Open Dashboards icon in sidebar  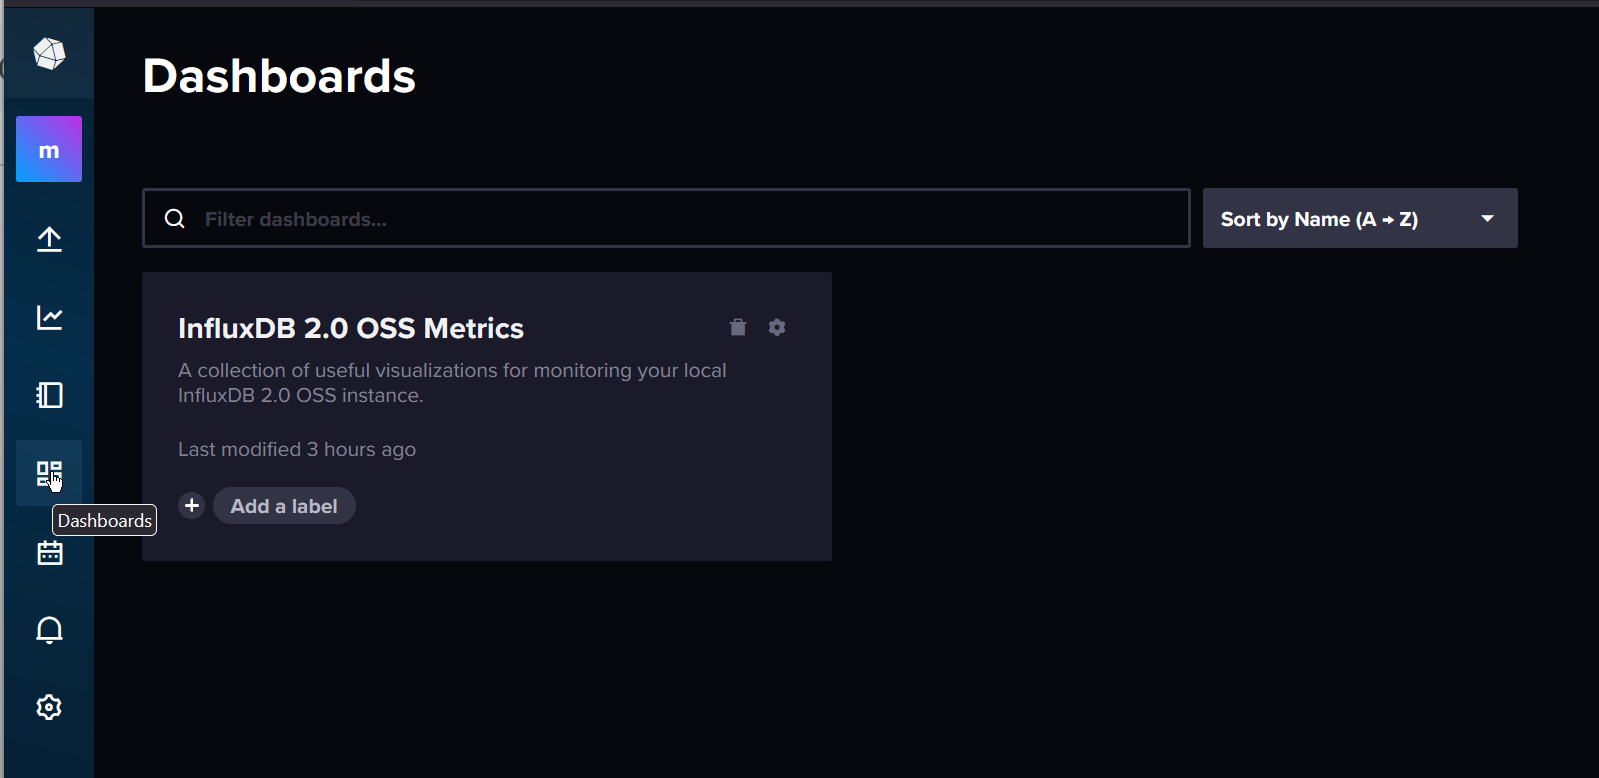[x=49, y=473]
